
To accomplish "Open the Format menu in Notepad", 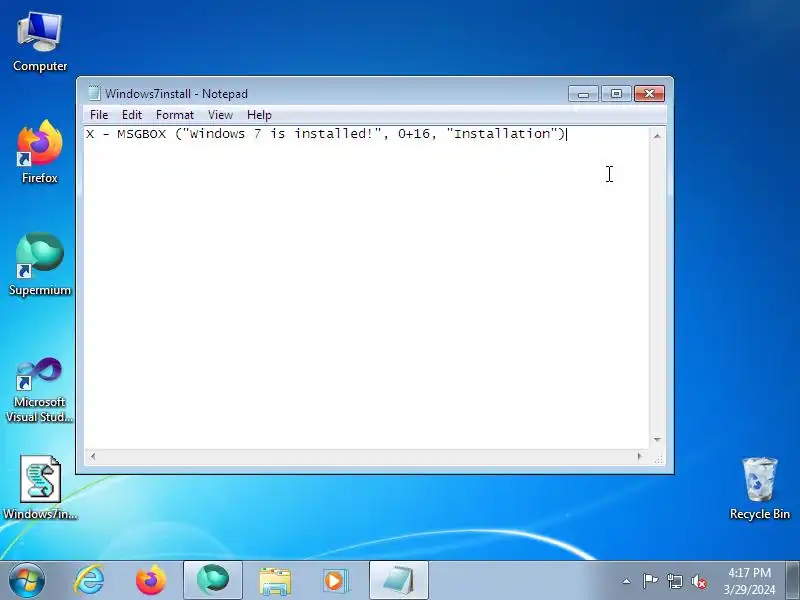I will [175, 115].
